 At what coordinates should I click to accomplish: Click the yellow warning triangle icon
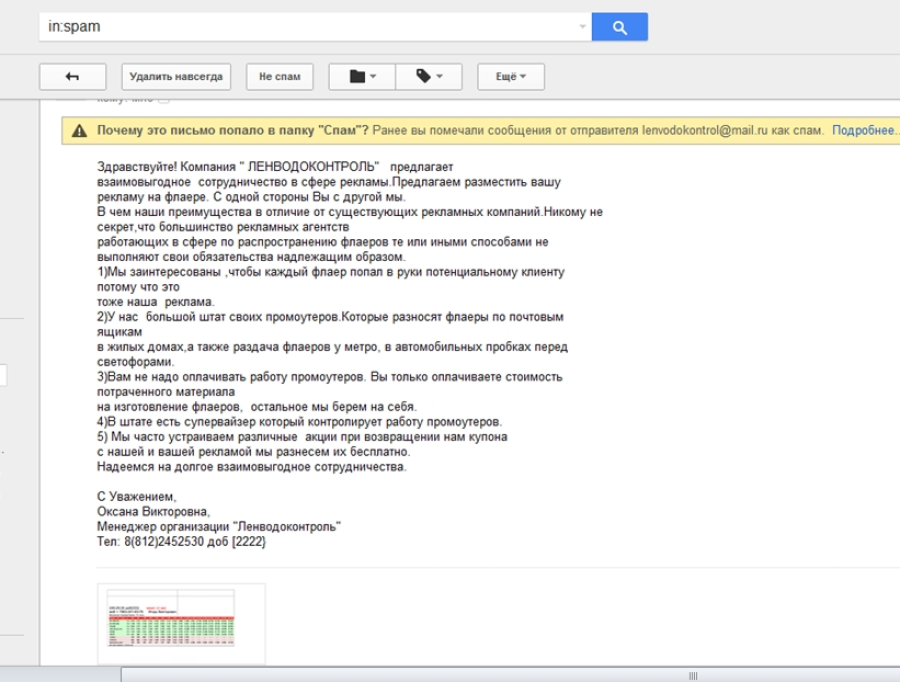pyautogui.click(x=79, y=131)
